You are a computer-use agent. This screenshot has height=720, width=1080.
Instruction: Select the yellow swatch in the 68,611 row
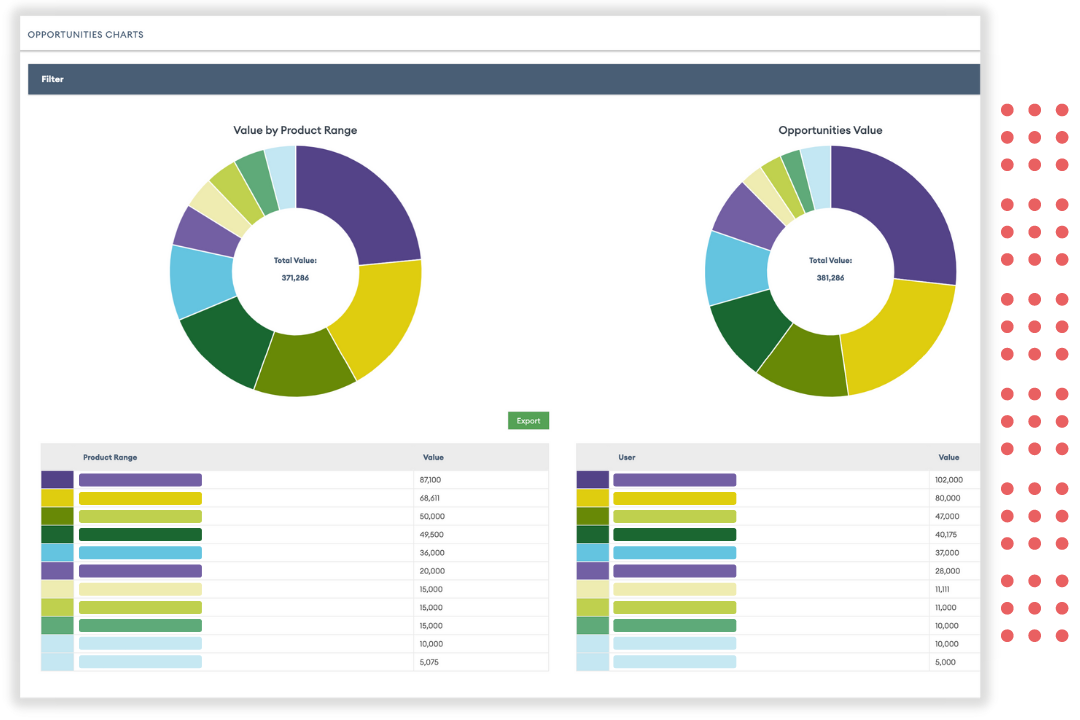[57, 498]
